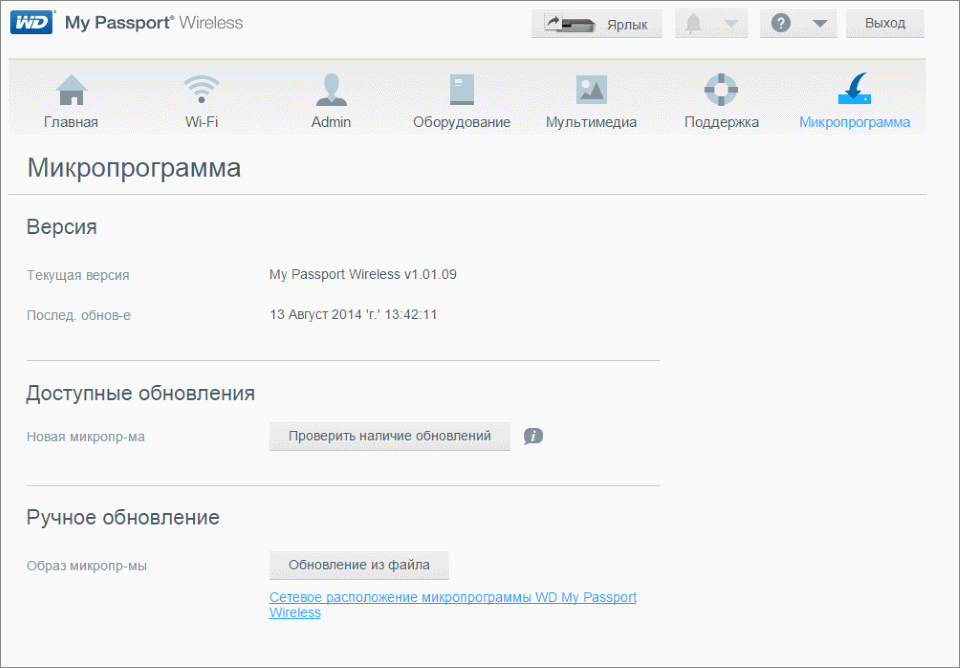The image size is (960, 668).
Task: Select the Мультимедиа media icon
Action: tap(590, 90)
